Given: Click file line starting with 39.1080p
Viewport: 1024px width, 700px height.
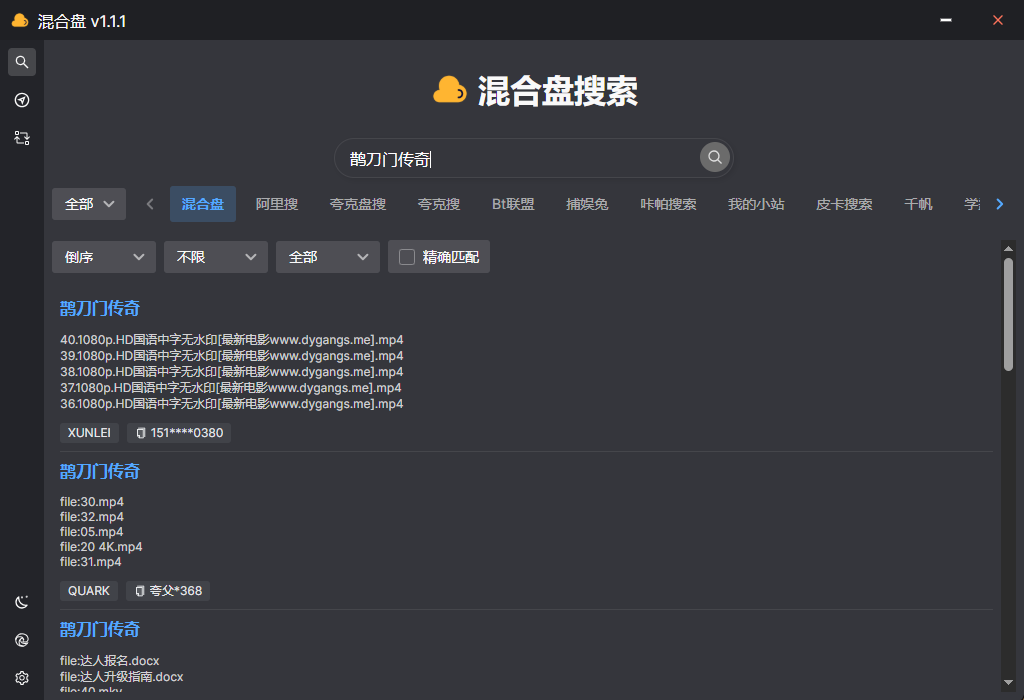Looking at the screenshot, I should (232, 356).
